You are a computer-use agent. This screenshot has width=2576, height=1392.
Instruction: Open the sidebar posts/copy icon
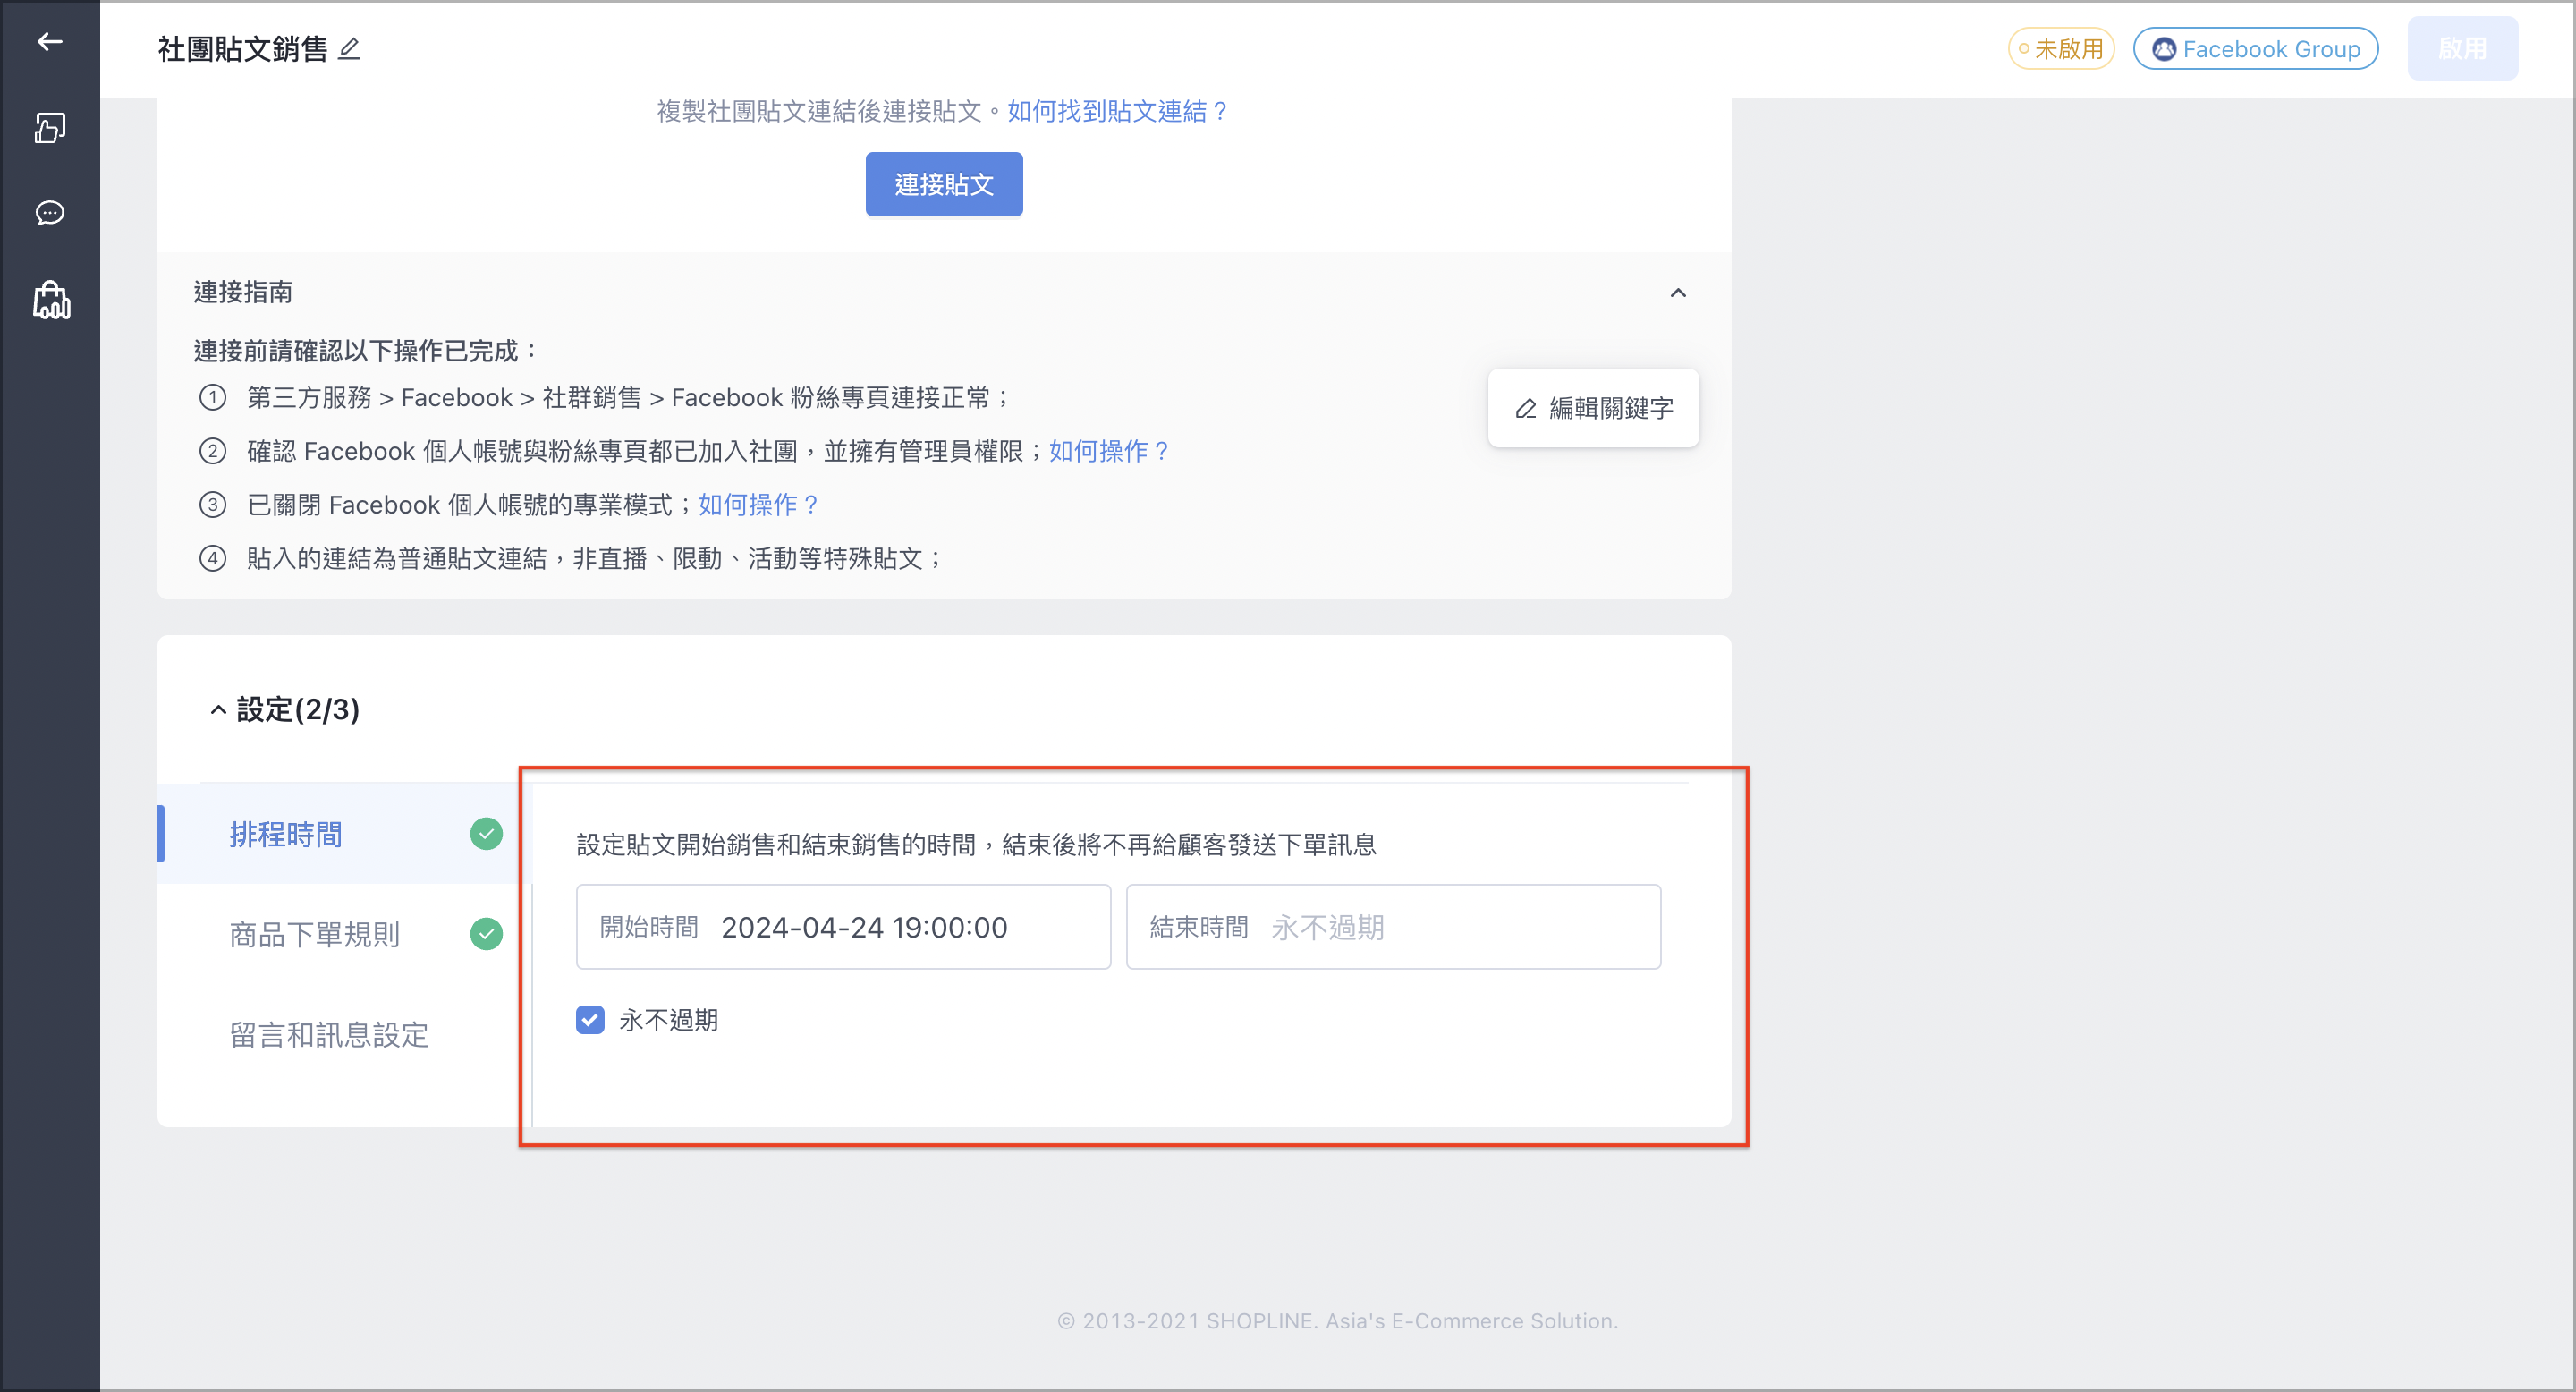pos(50,128)
